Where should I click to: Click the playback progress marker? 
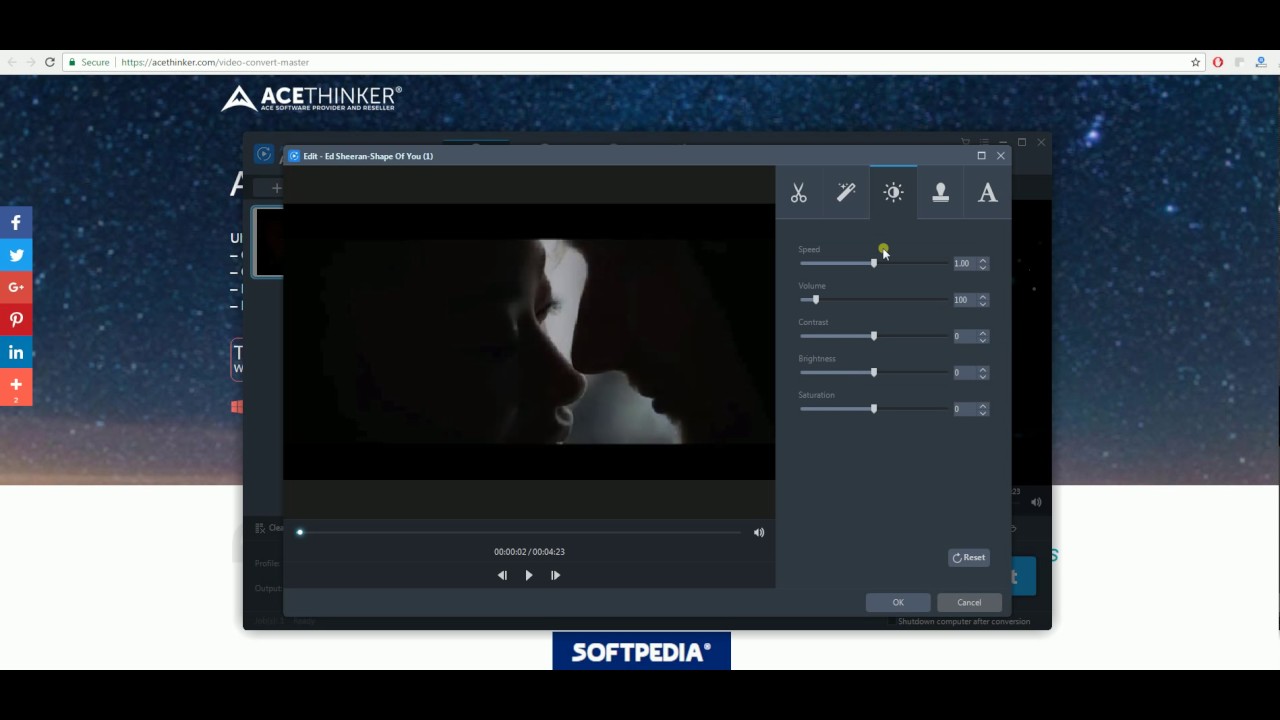[300, 532]
